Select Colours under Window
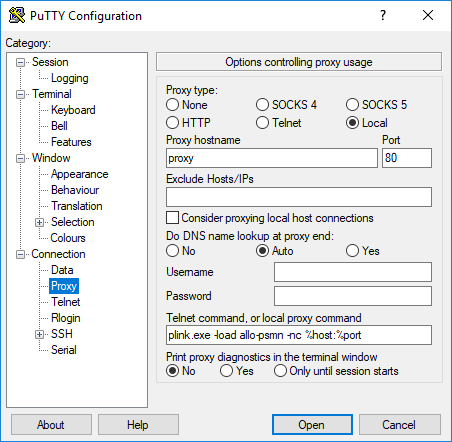The image size is (452, 442). pos(68,238)
